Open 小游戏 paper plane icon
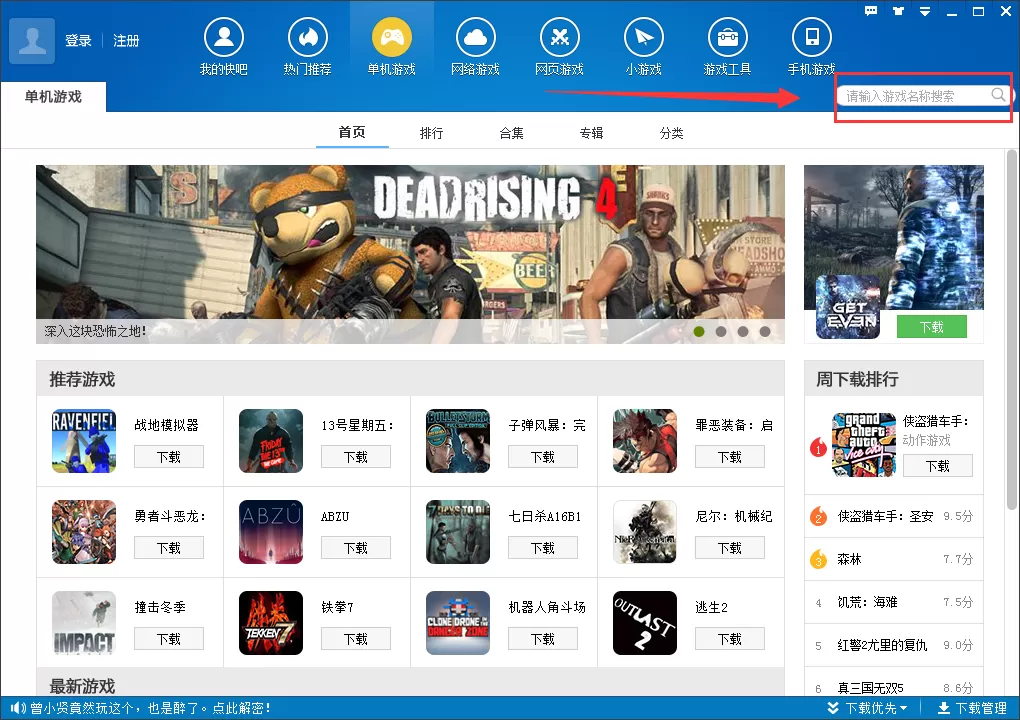1020x720 pixels. click(643, 37)
